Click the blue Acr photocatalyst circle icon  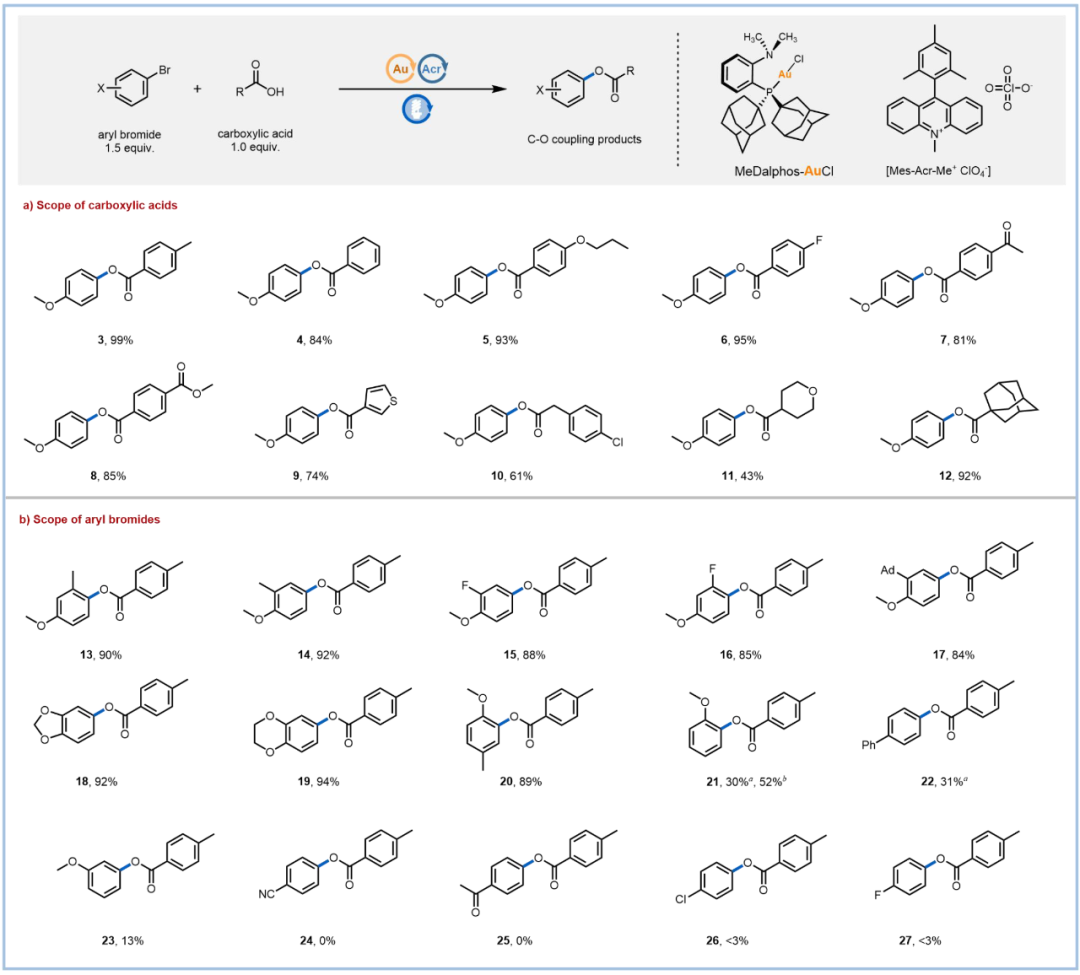[x=433, y=69]
